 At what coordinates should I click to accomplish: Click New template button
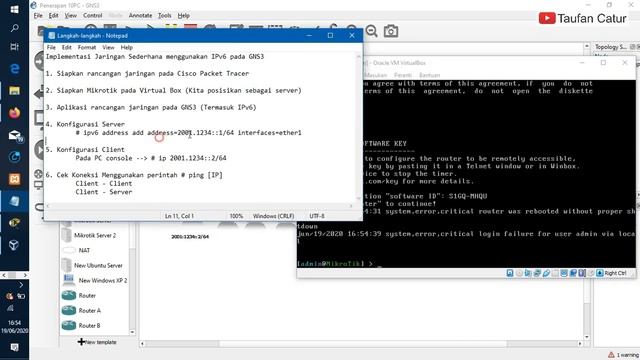tap(97, 342)
